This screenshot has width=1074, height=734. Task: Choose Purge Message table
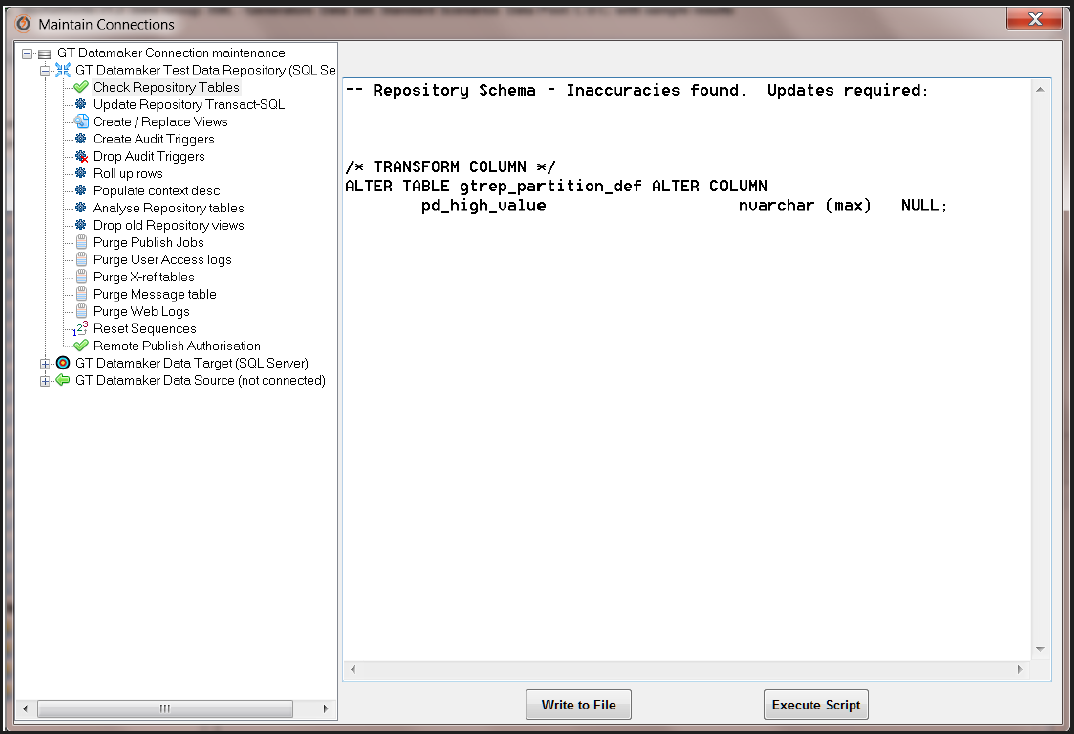[x=155, y=294]
